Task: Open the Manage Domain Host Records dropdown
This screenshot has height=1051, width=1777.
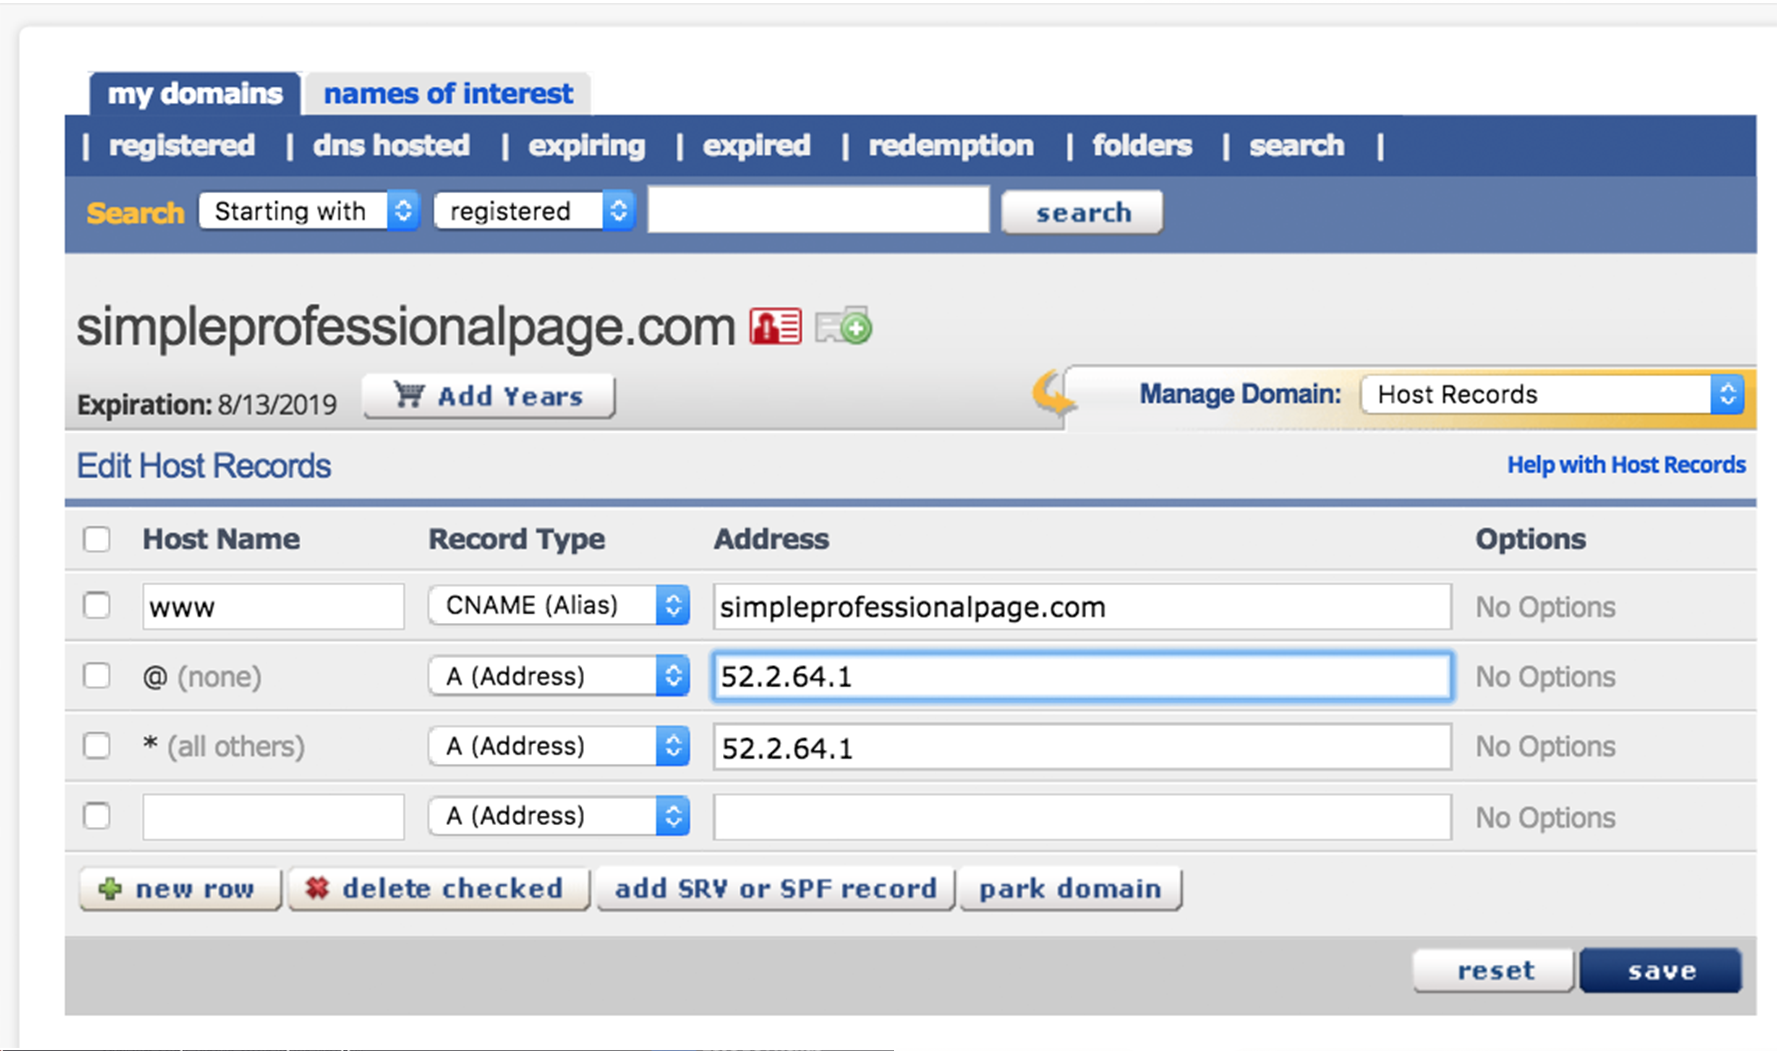Action: click(x=1551, y=395)
